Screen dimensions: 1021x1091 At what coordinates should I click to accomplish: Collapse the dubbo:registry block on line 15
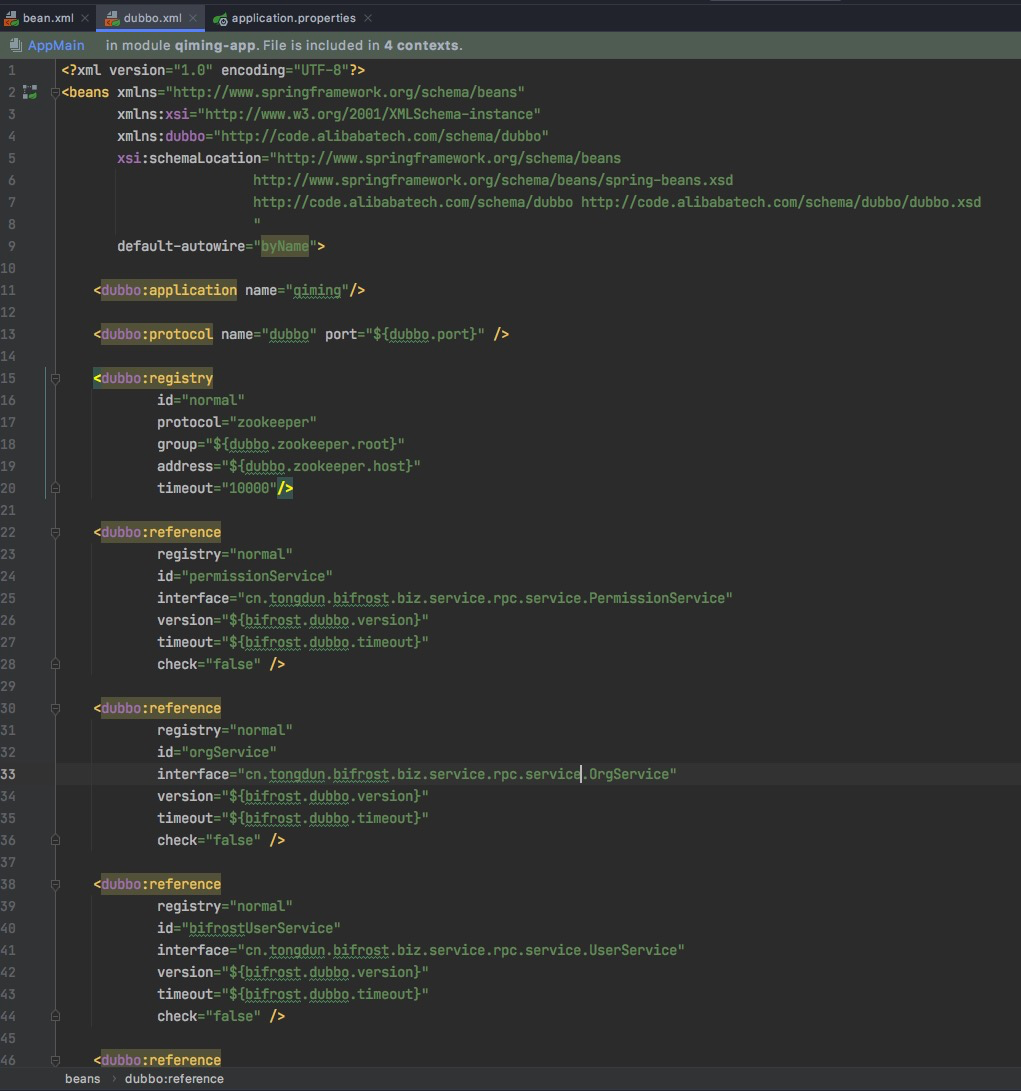pyautogui.click(x=55, y=378)
